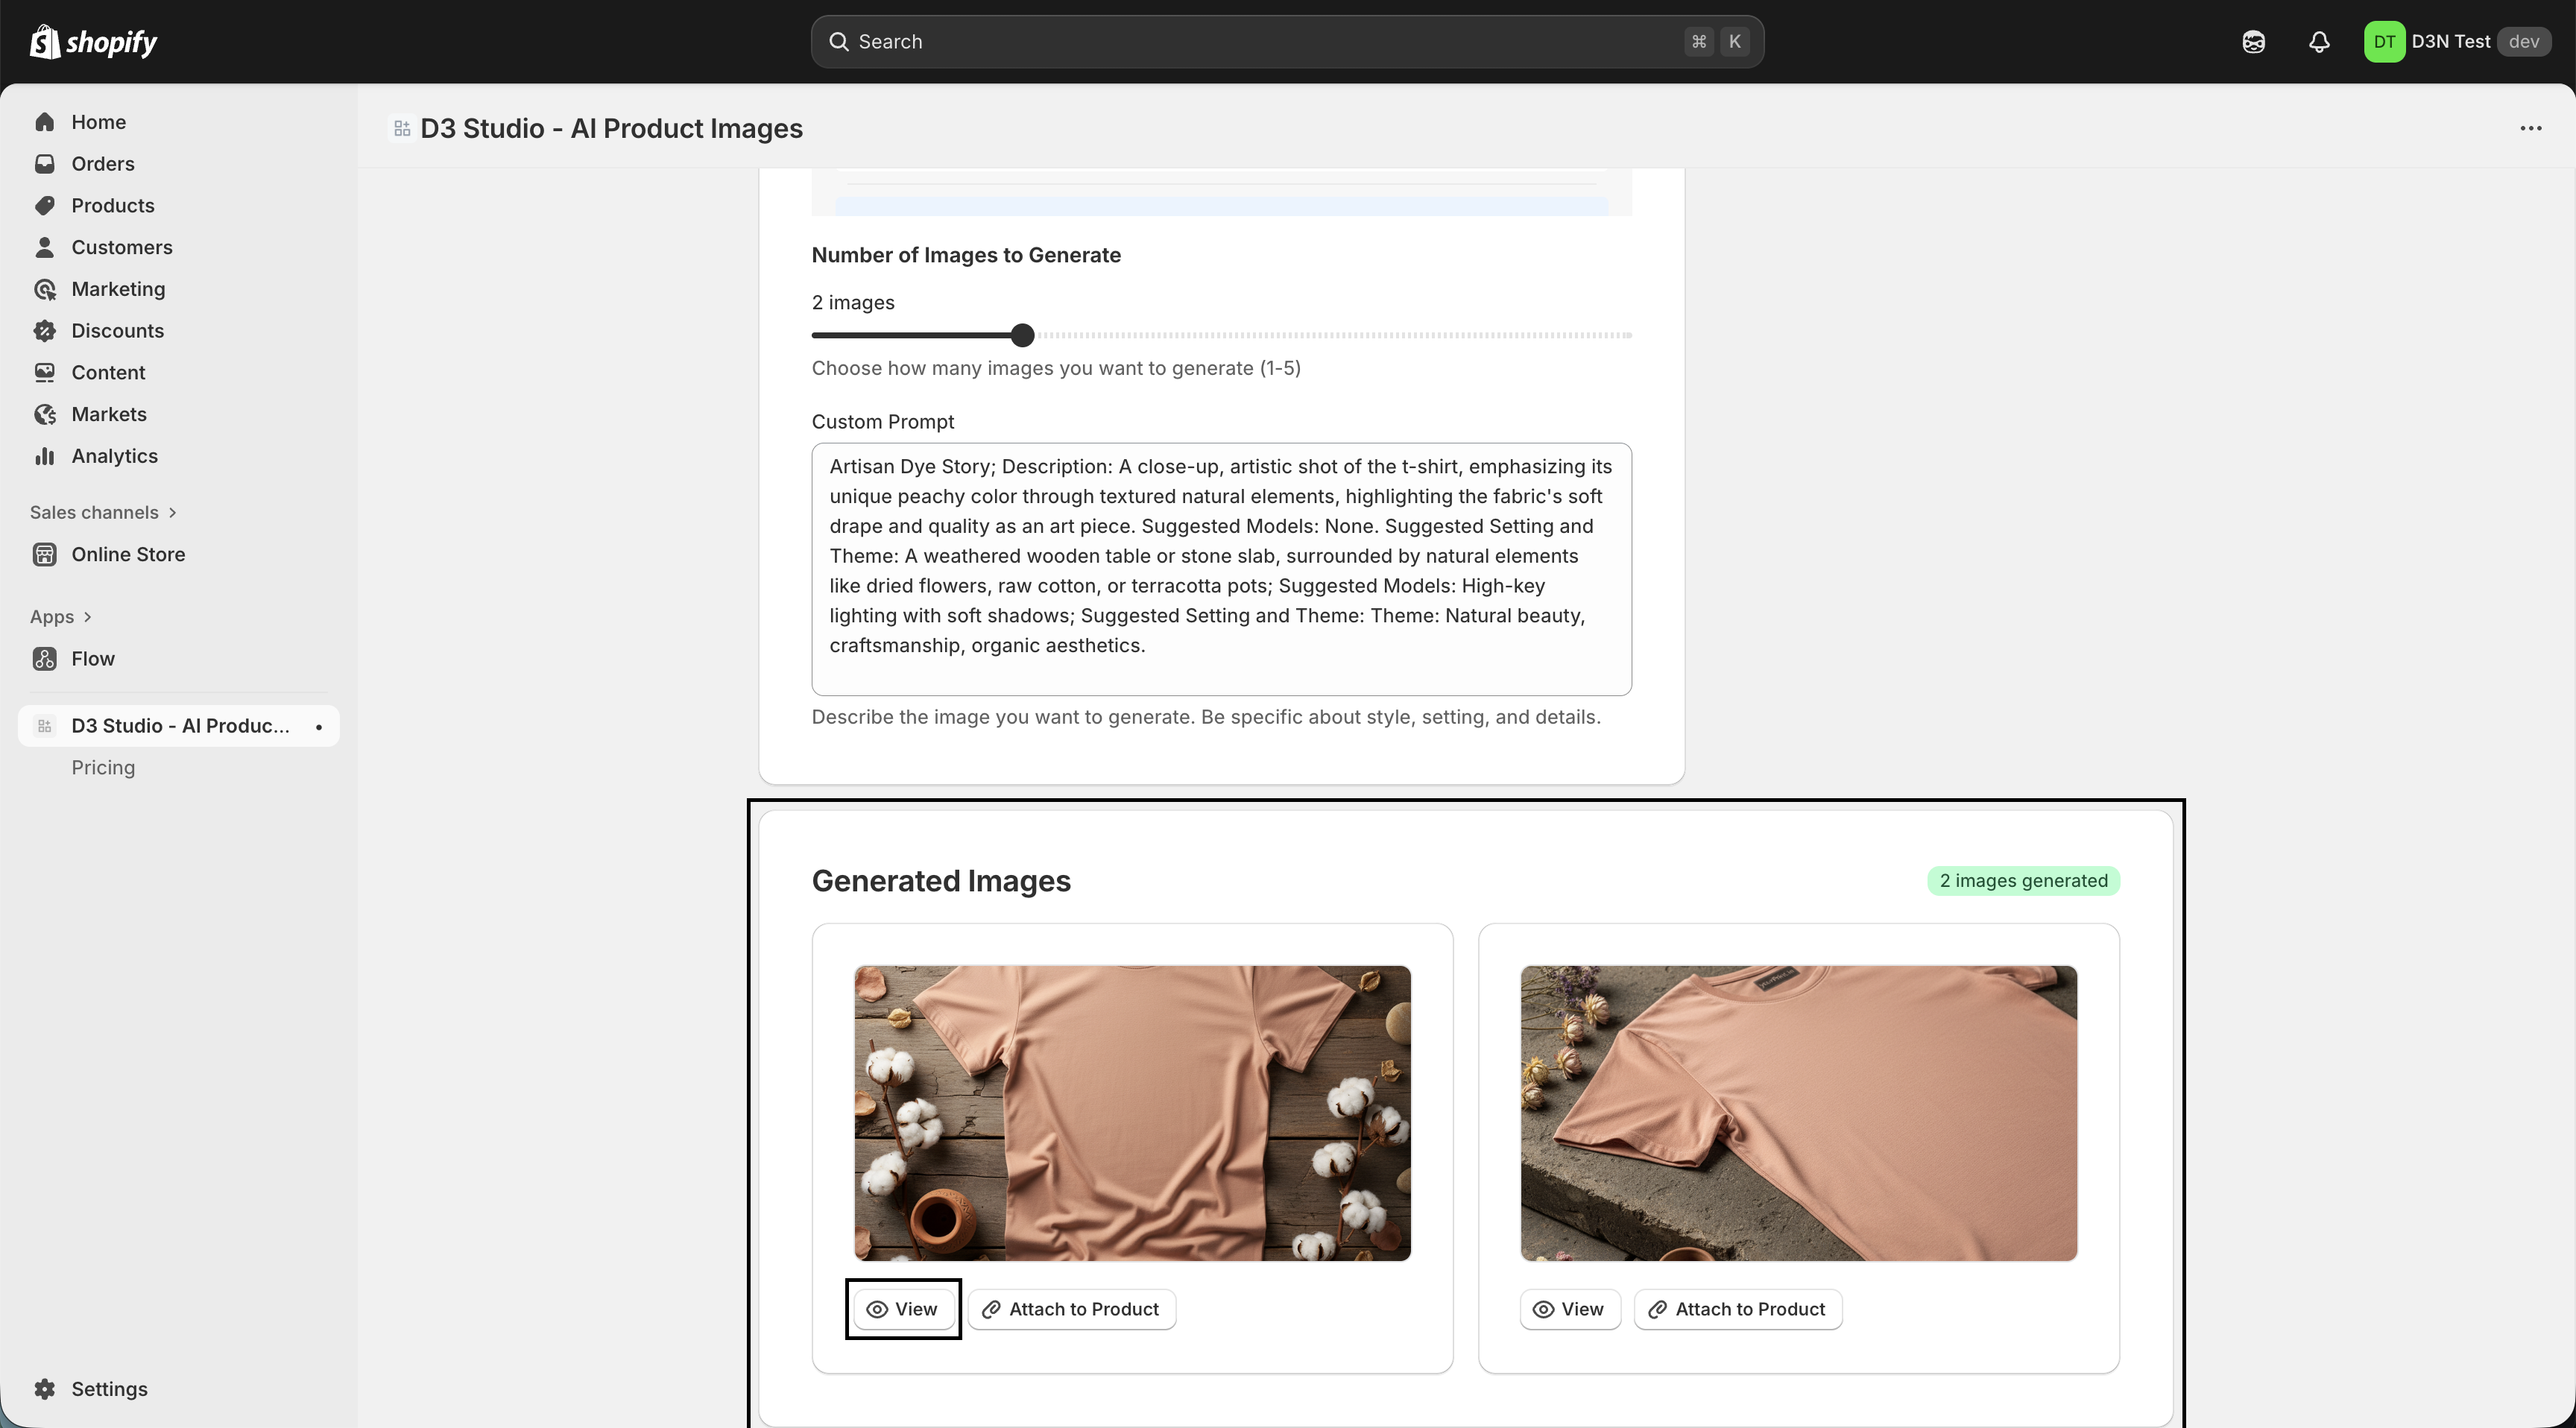Click the Settings gear icon
Image resolution: width=2576 pixels, height=1428 pixels.
[x=44, y=1389]
